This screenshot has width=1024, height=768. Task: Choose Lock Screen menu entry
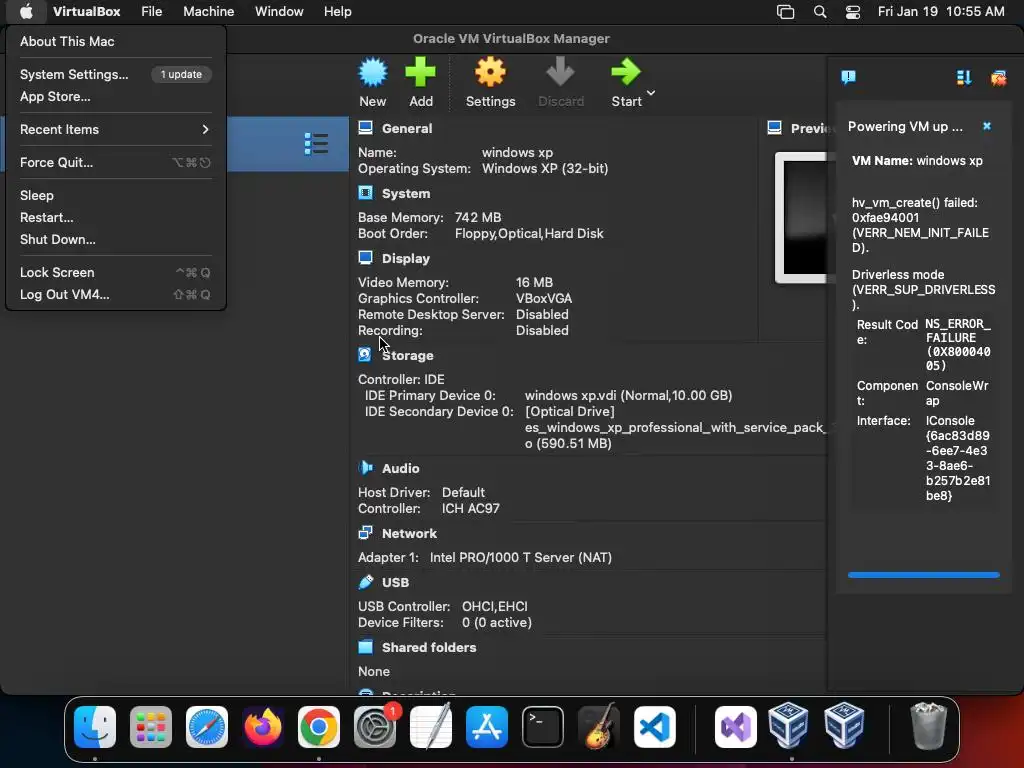[116, 272]
